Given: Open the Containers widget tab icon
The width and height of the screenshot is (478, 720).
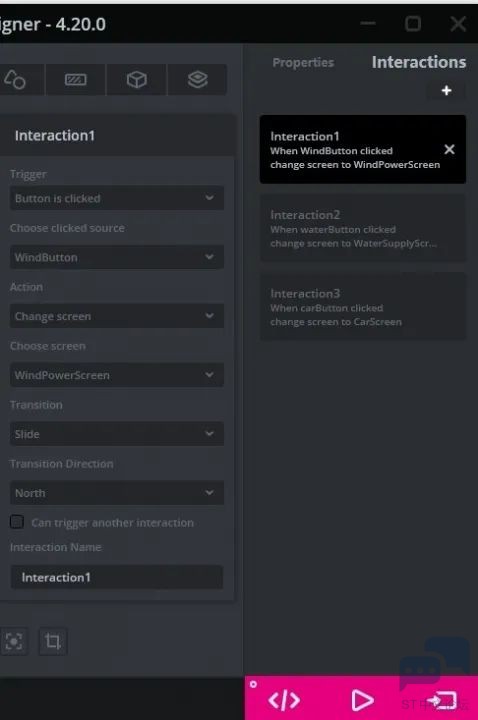Looking at the screenshot, I should click(x=75, y=80).
